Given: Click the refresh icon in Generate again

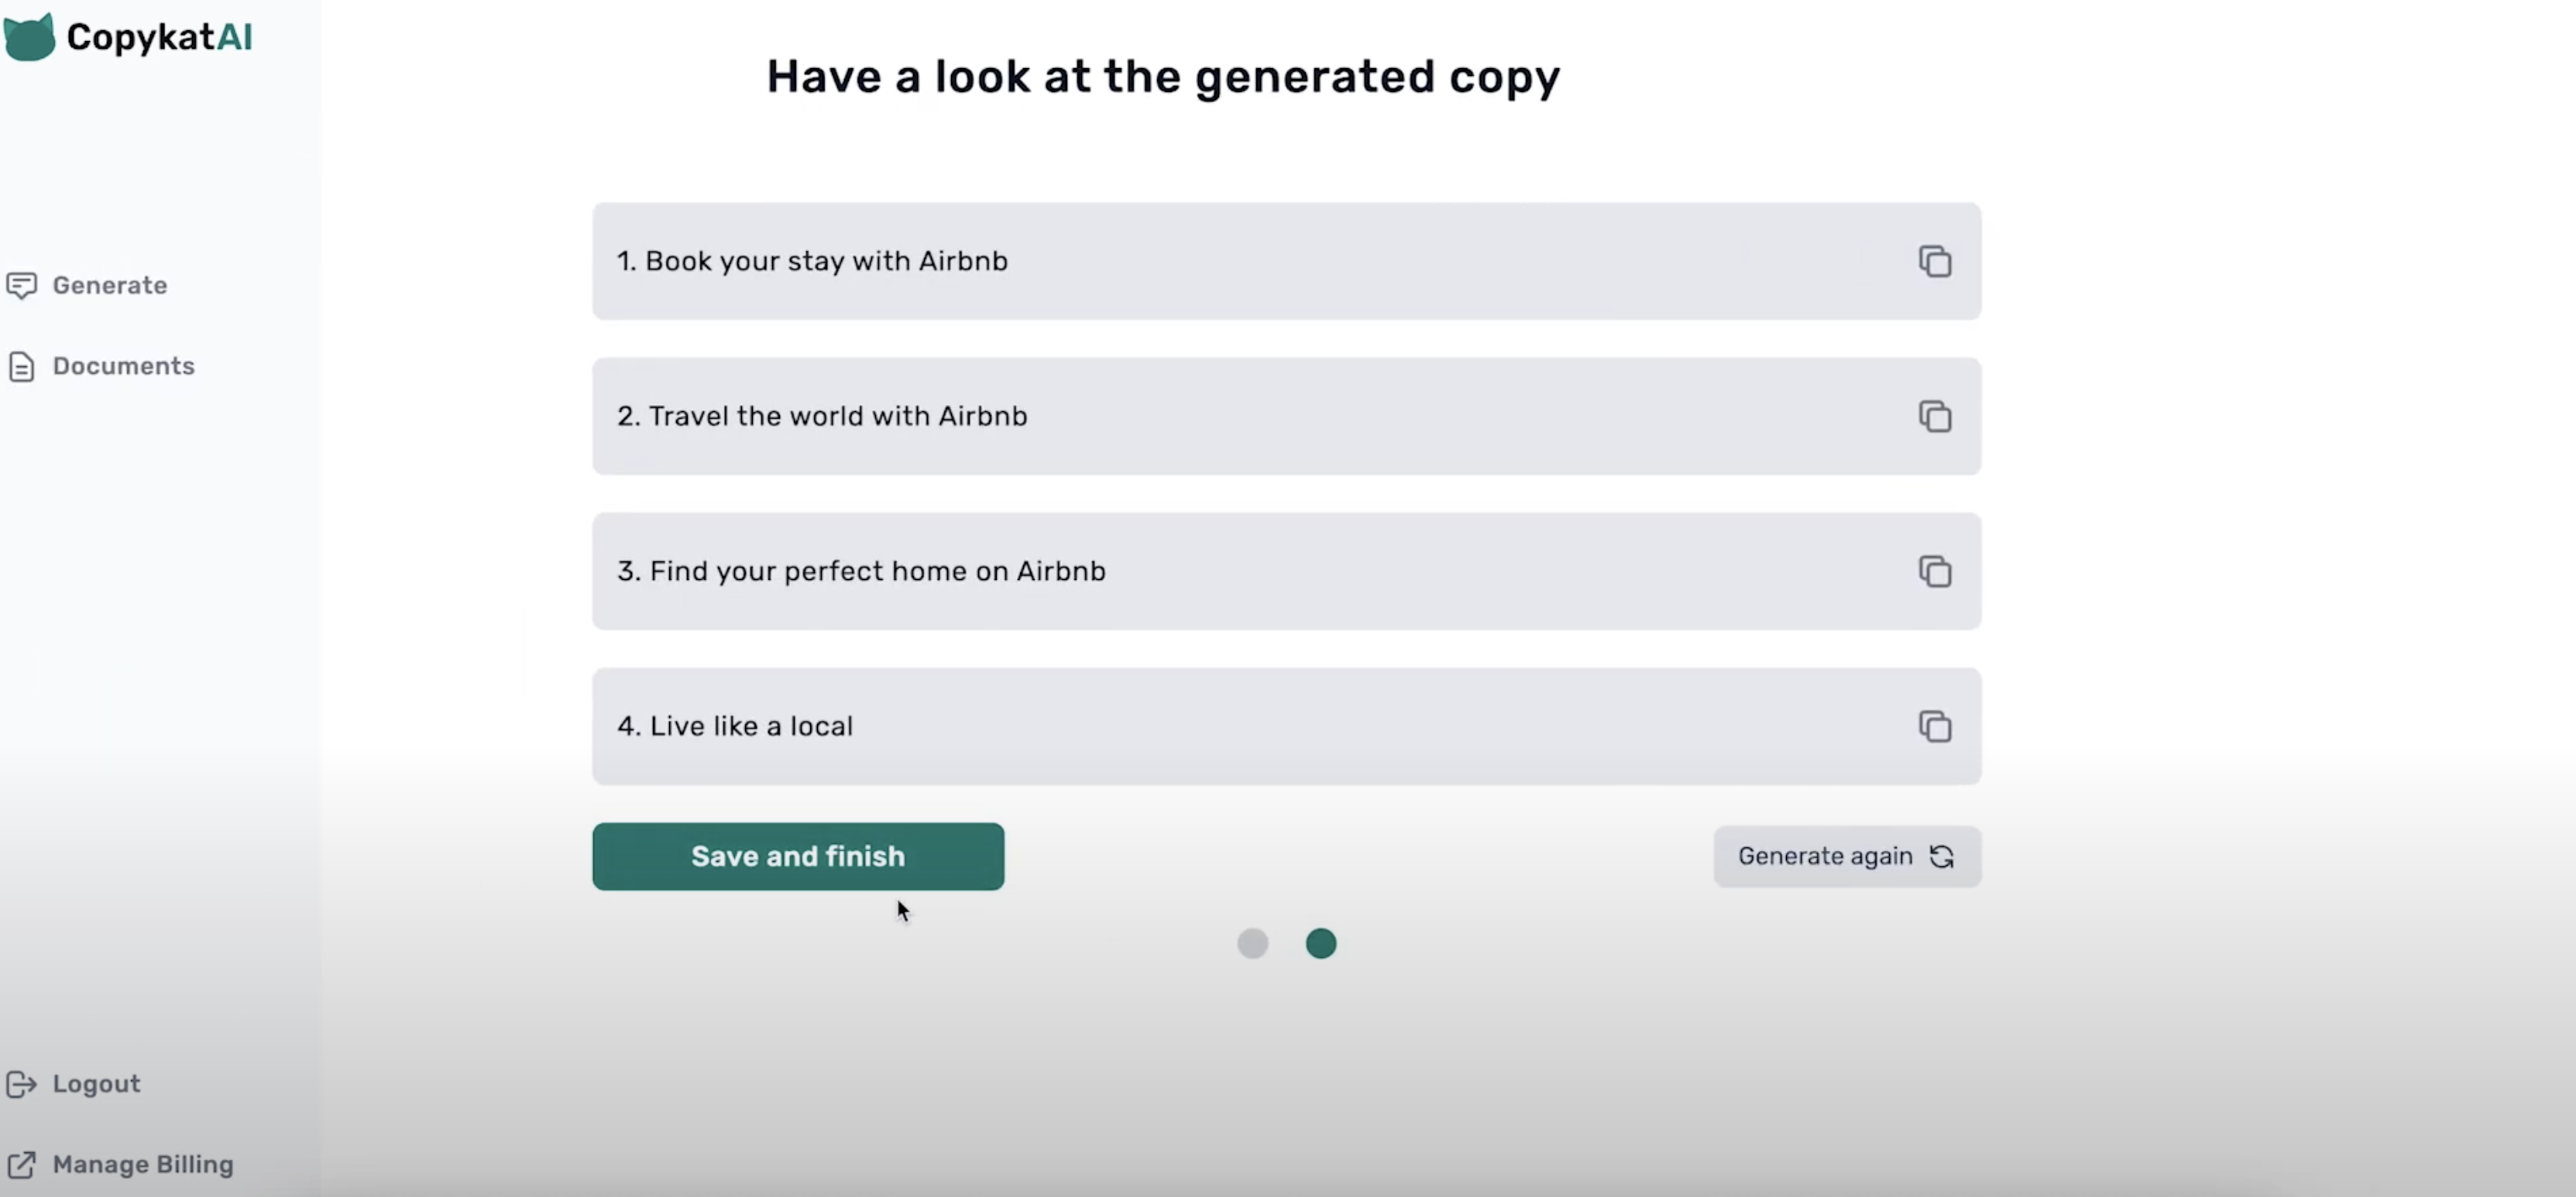Looking at the screenshot, I should tap(1941, 857).
